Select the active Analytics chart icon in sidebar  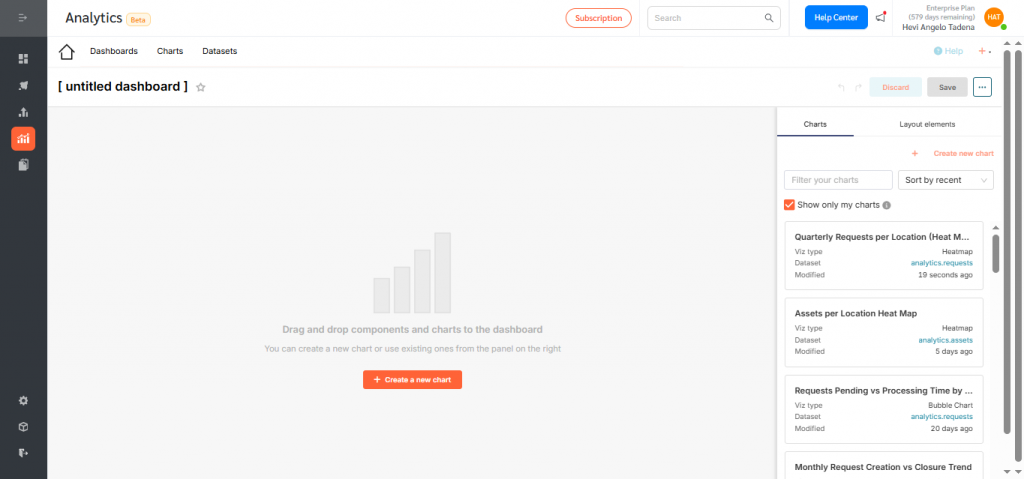coord(23,139)
